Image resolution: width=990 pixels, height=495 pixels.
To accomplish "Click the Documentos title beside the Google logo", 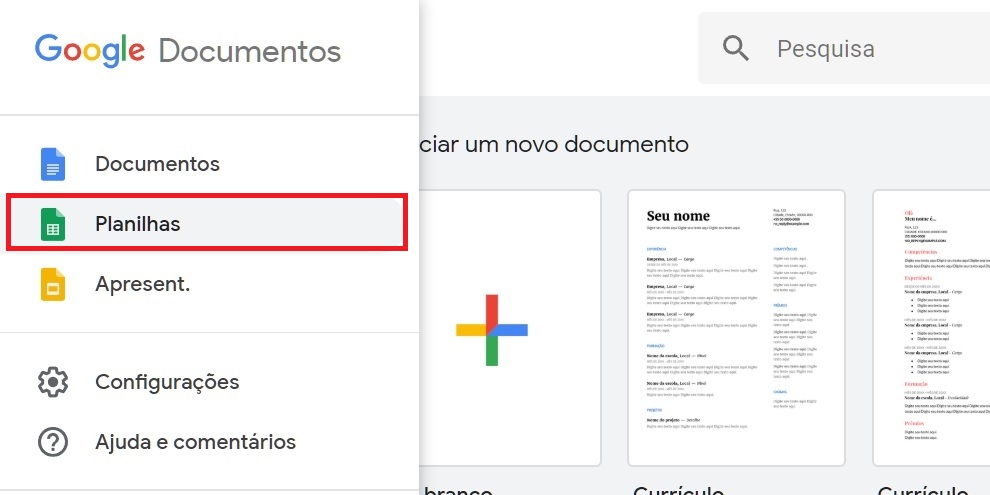I will (x=249, y=50).
